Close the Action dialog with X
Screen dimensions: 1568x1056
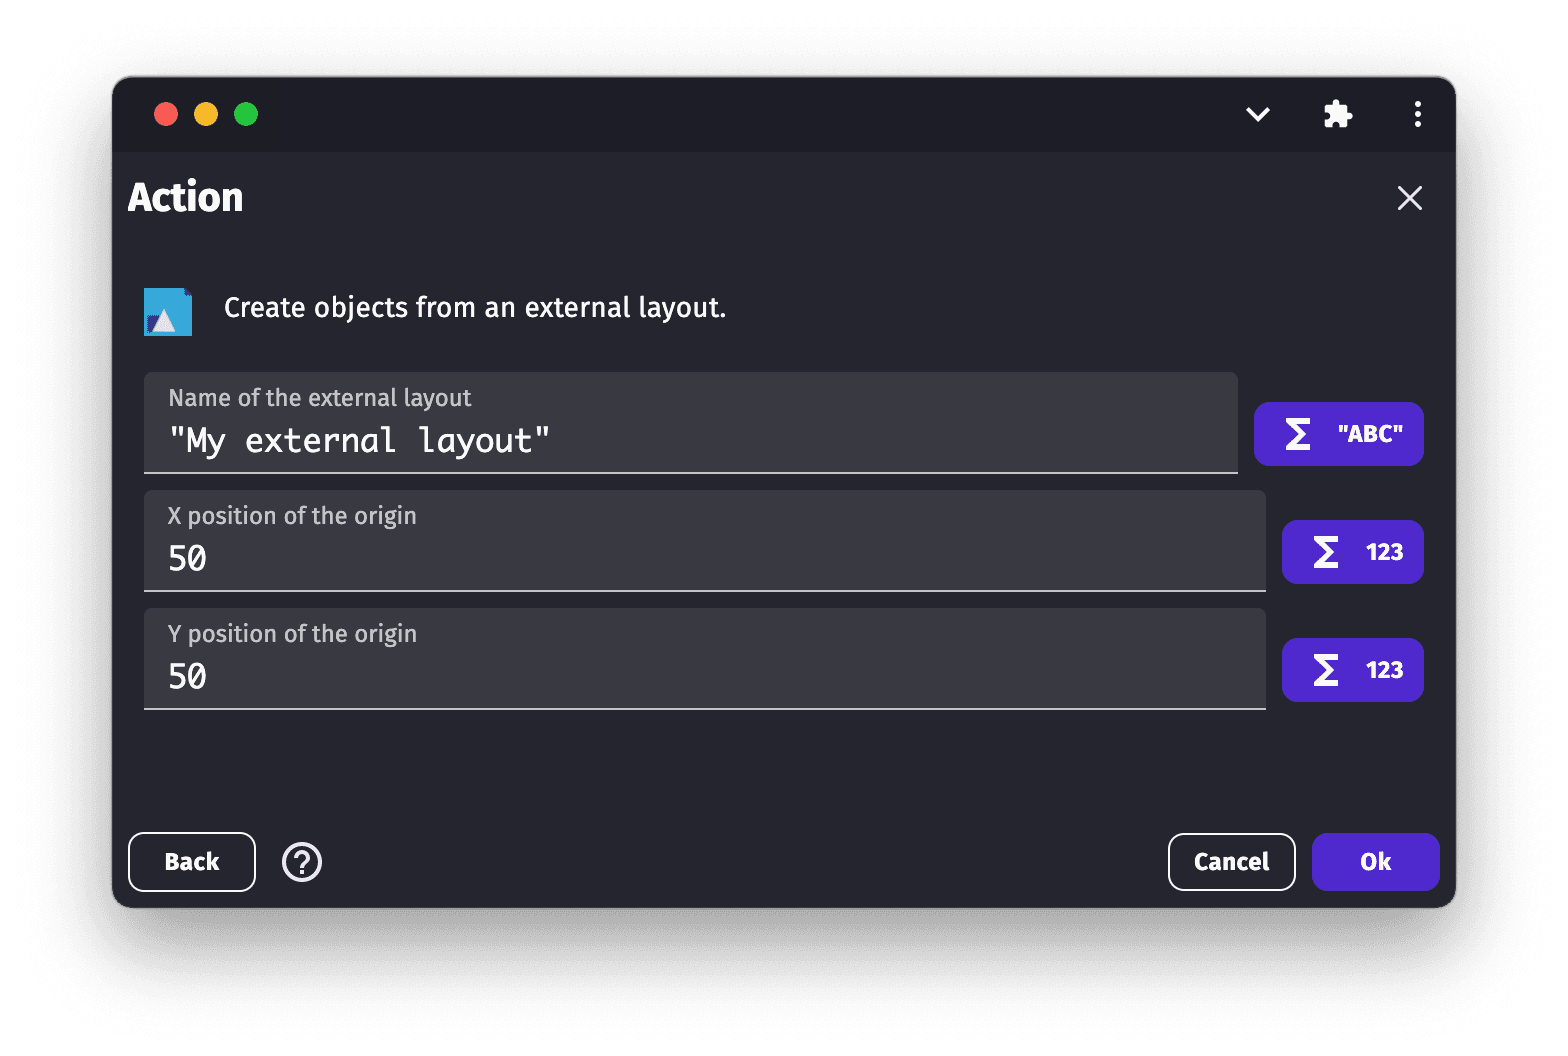pos(1409,198)
